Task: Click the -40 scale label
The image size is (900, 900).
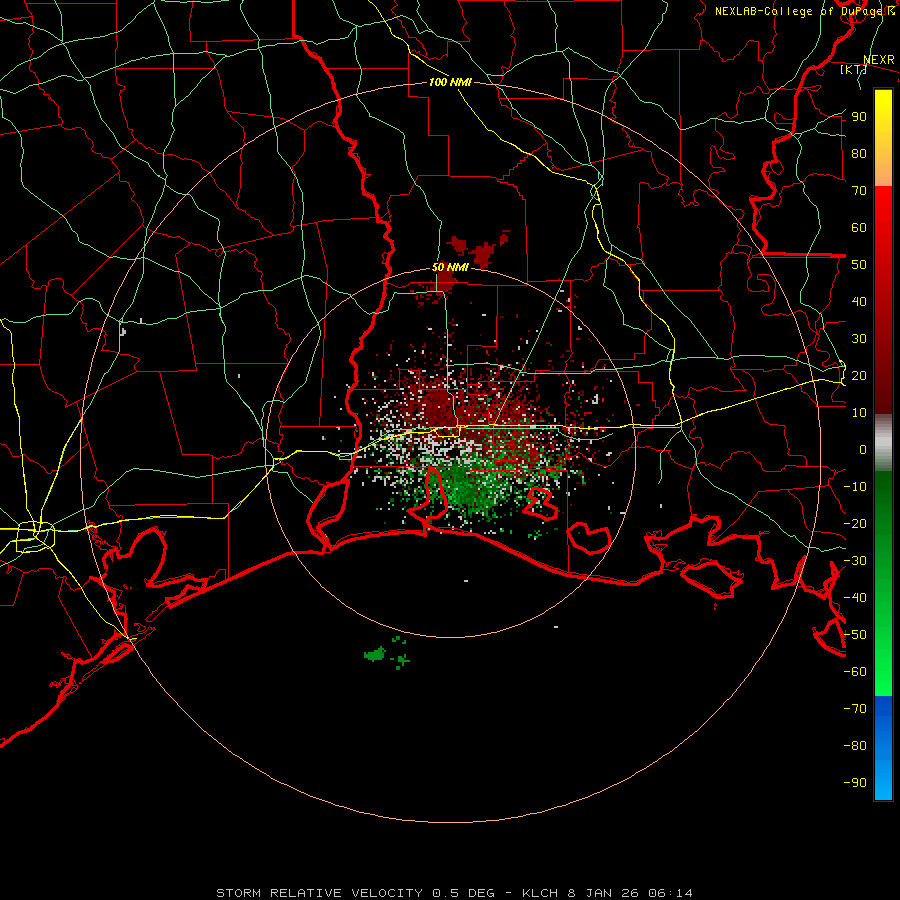Action: (855, 598)
